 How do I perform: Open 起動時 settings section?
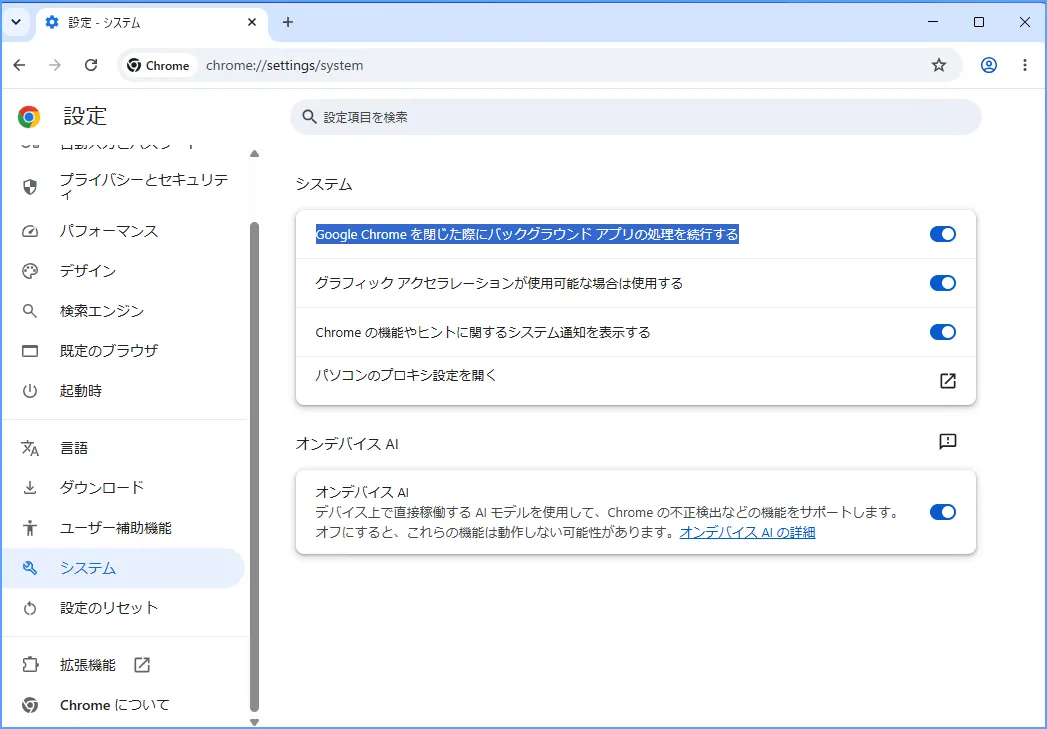coord(124,391)
